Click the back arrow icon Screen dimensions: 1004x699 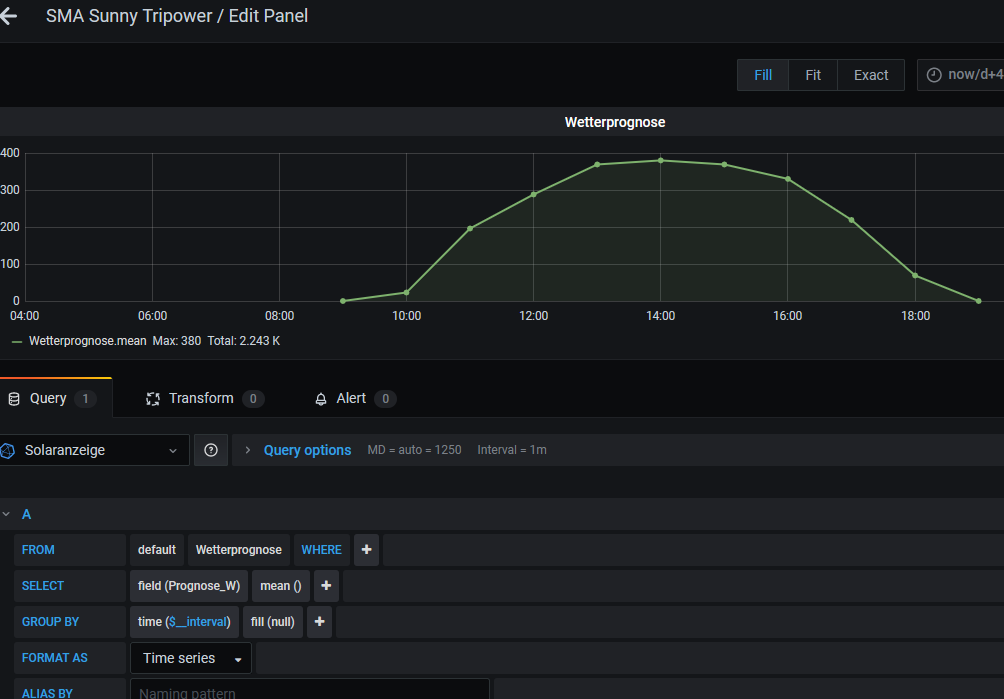pos(8,17)
